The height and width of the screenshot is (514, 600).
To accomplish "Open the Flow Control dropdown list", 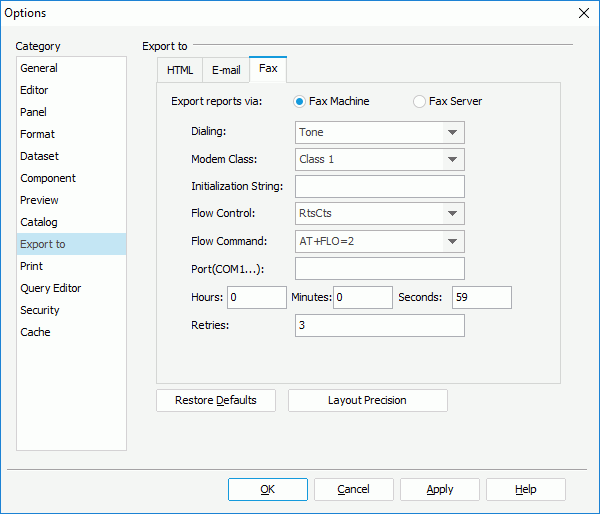I will (x=453, y=213).
